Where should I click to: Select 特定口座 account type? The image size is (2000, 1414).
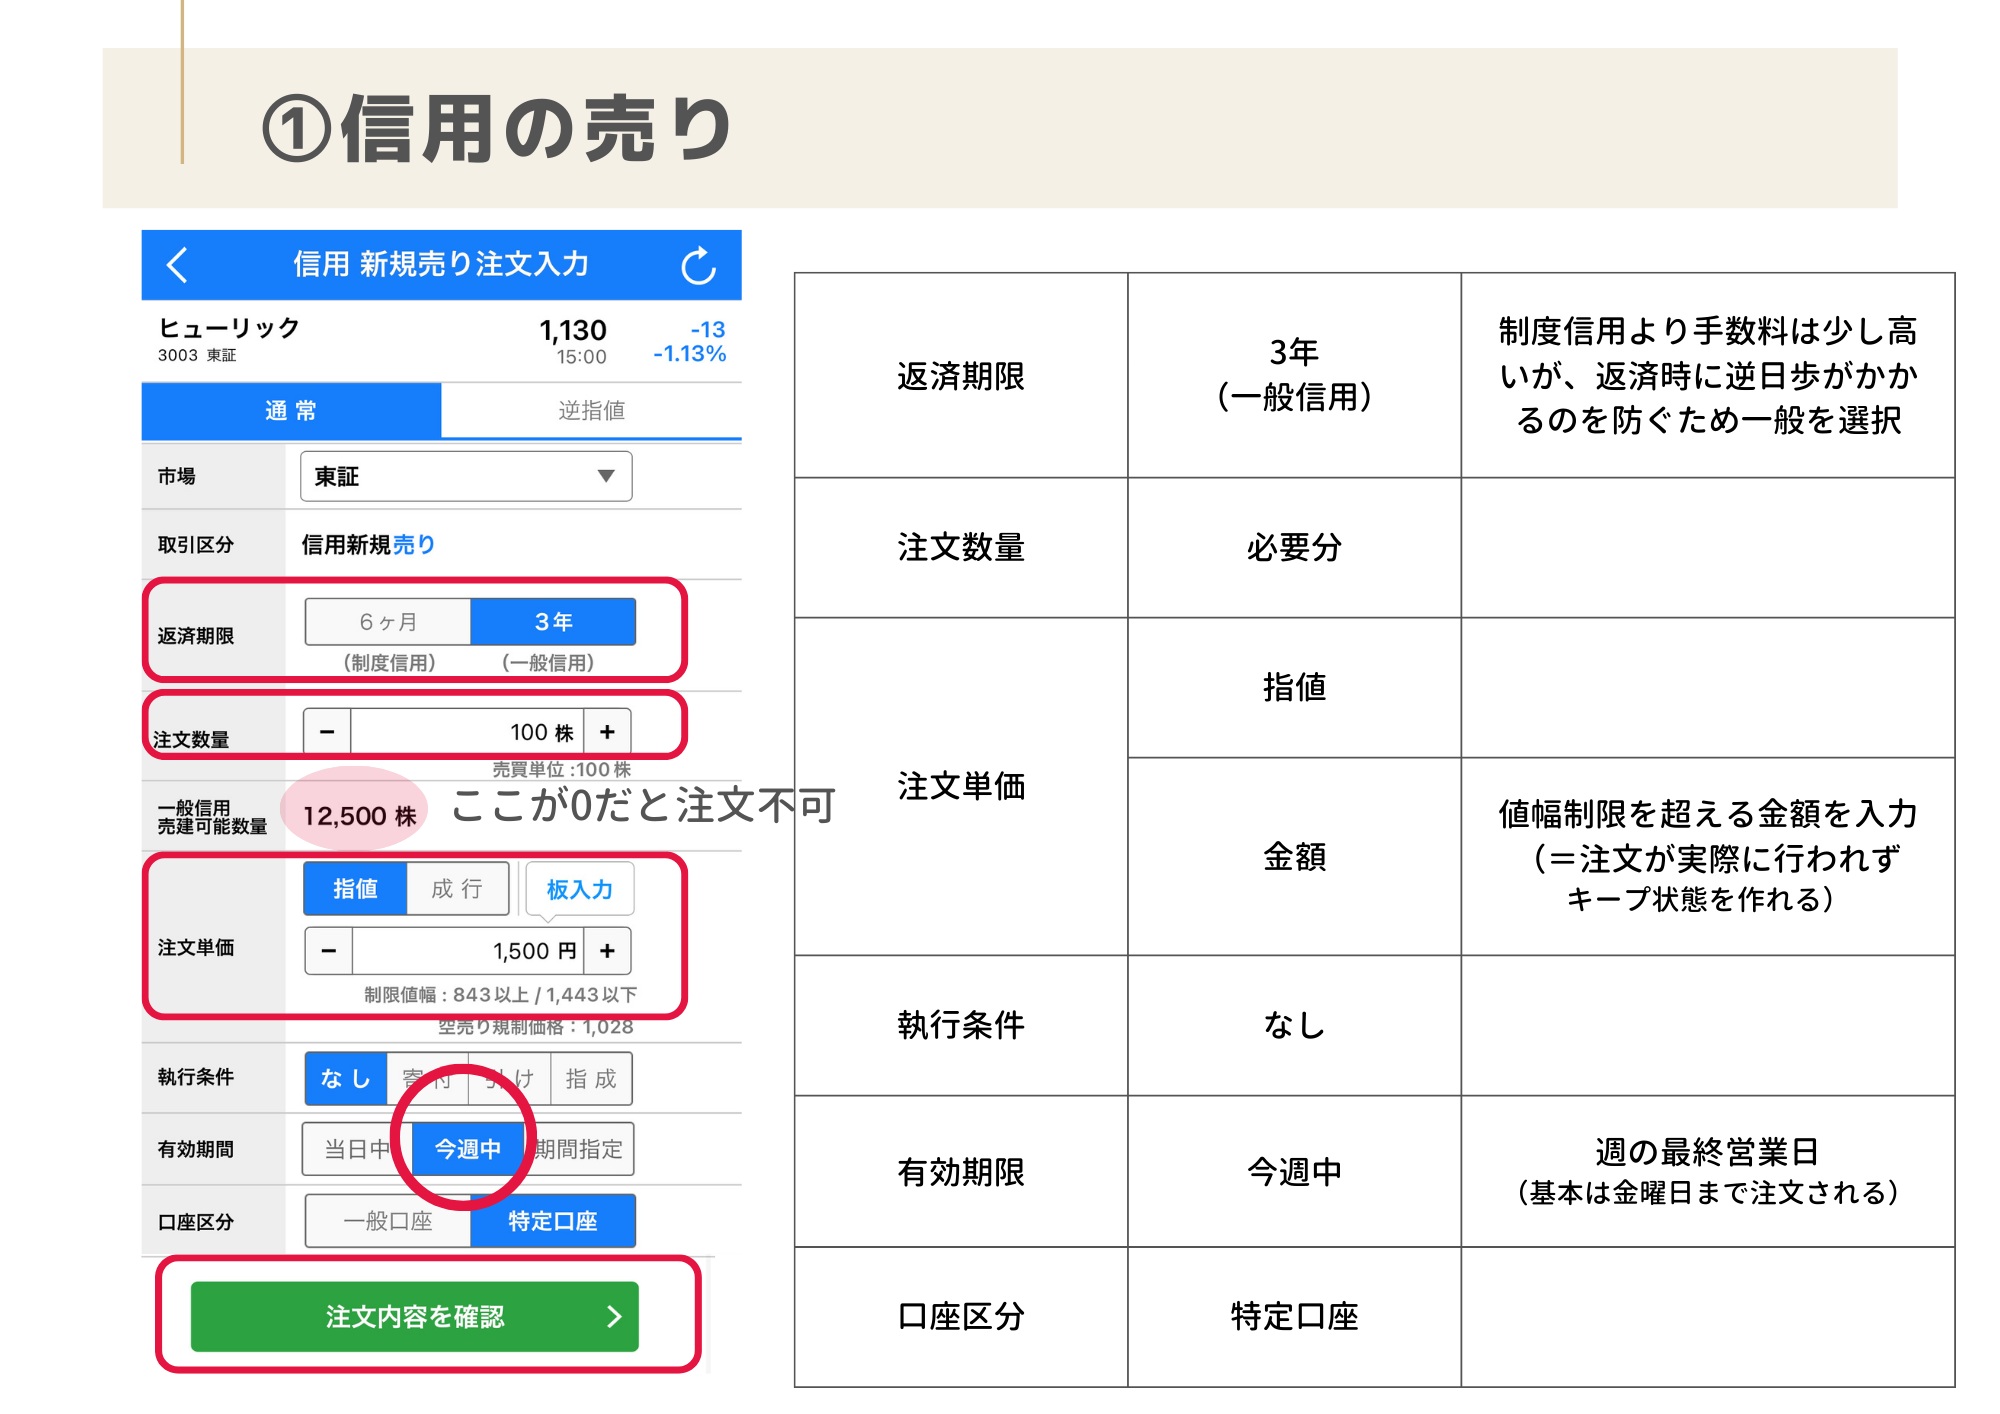[x=553, y=1221]
